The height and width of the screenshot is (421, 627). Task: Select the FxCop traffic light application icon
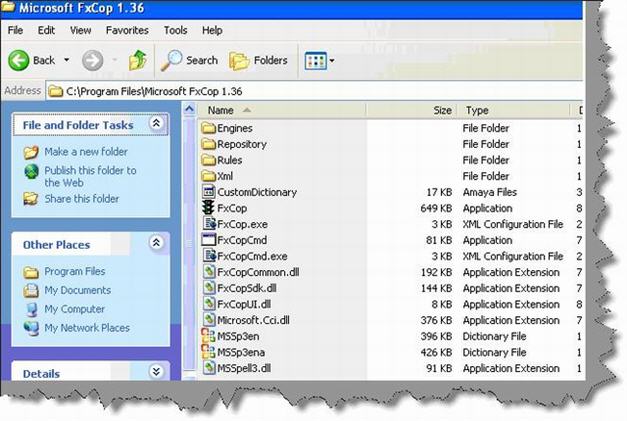click(208, 208)
